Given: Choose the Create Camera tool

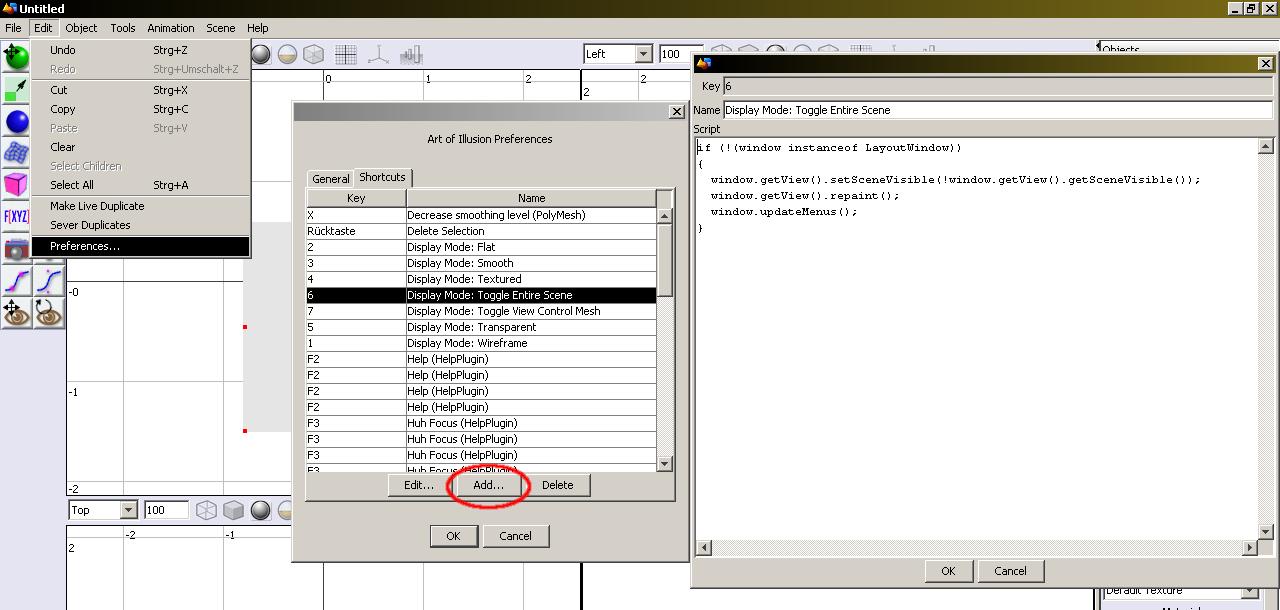Looking at the screenshot, I should point(16,248).
